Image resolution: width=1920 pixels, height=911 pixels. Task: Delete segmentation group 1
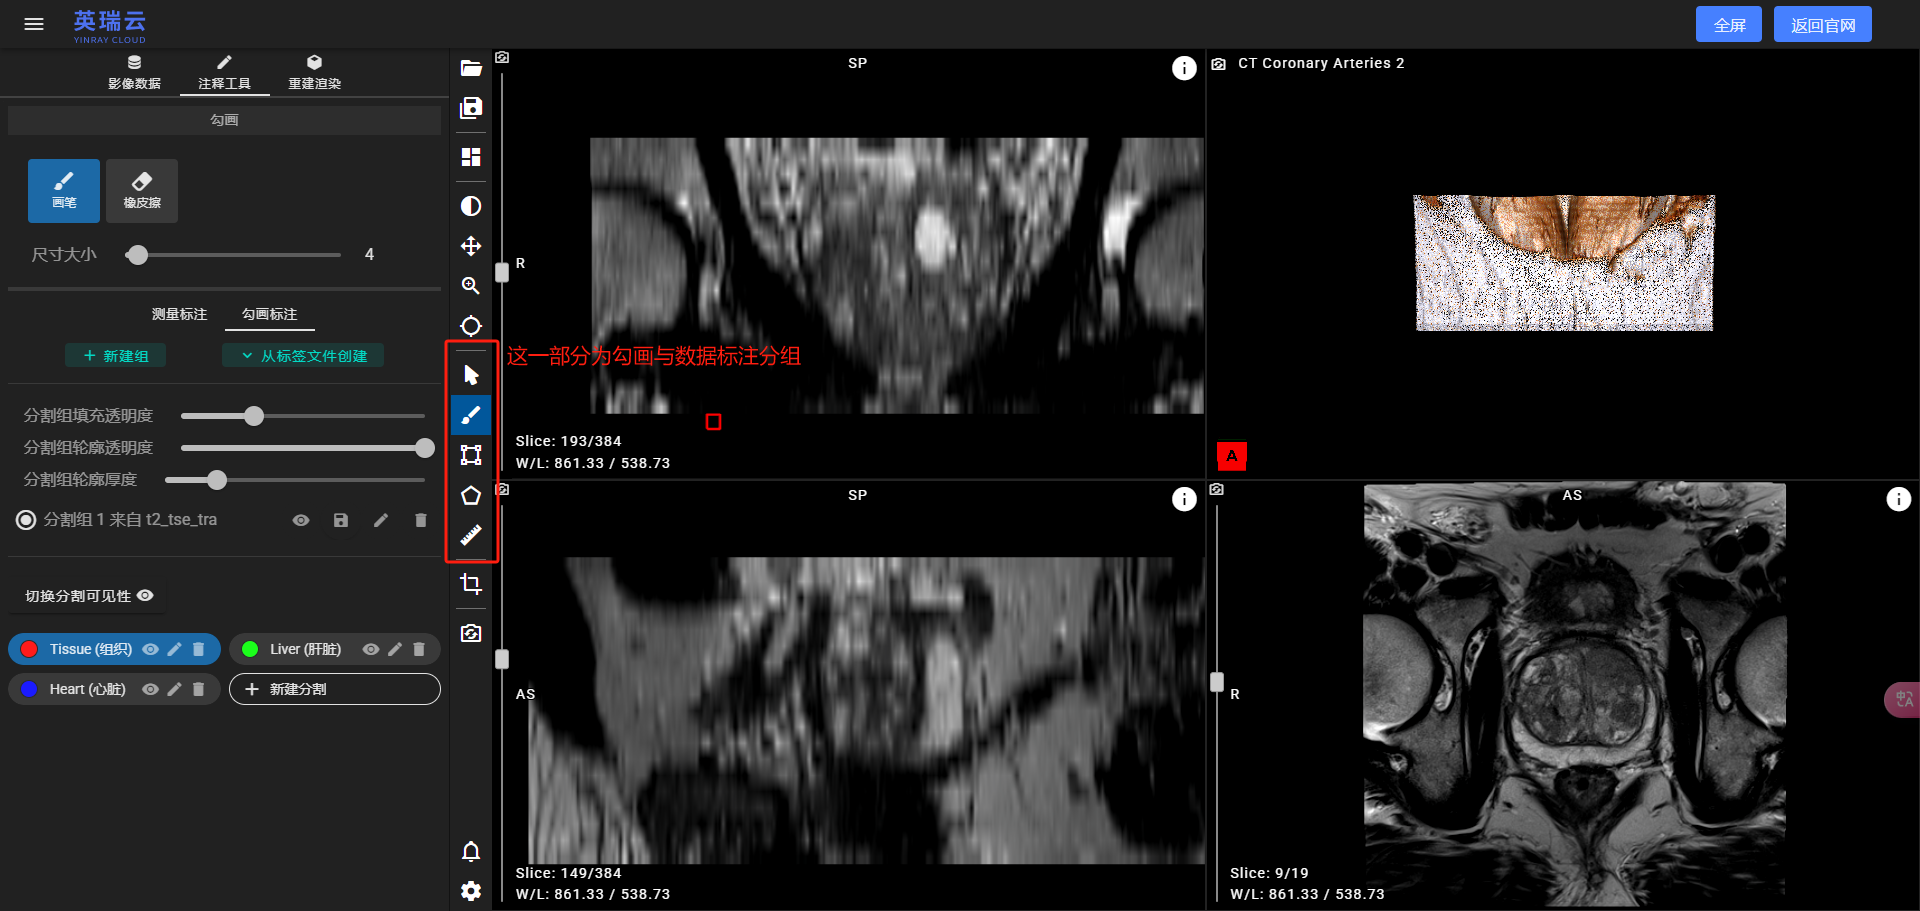coord(421,520)
